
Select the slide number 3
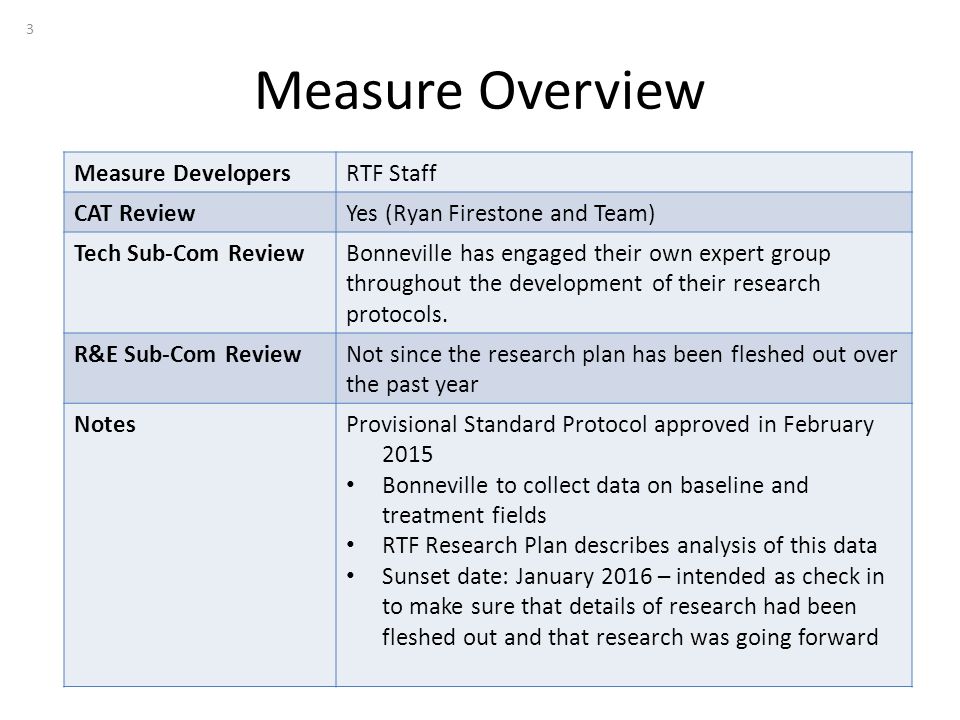pos(29,29)
